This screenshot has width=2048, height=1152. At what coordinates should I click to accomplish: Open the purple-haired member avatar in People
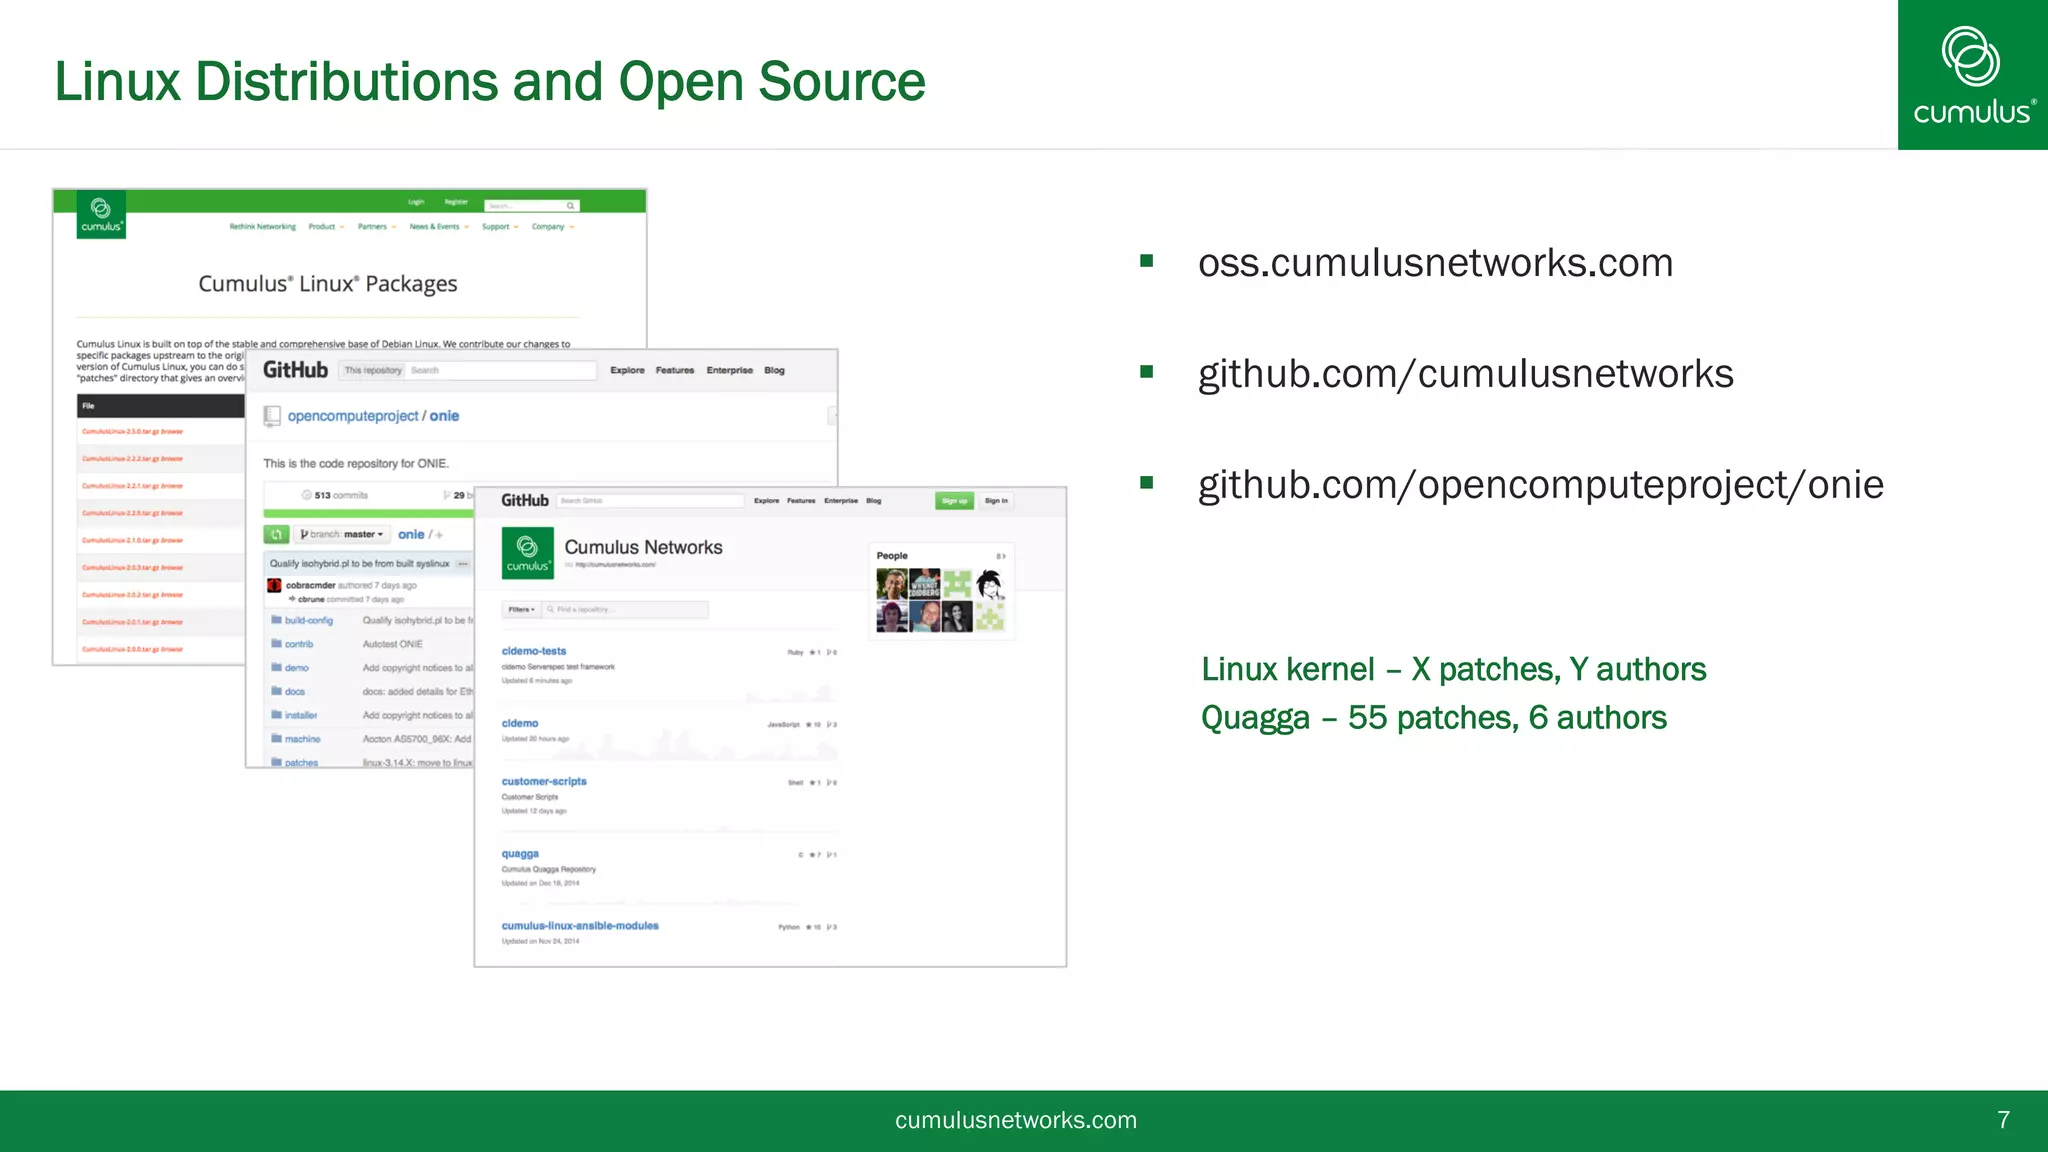pyautogui.click(x=892, y=616)
